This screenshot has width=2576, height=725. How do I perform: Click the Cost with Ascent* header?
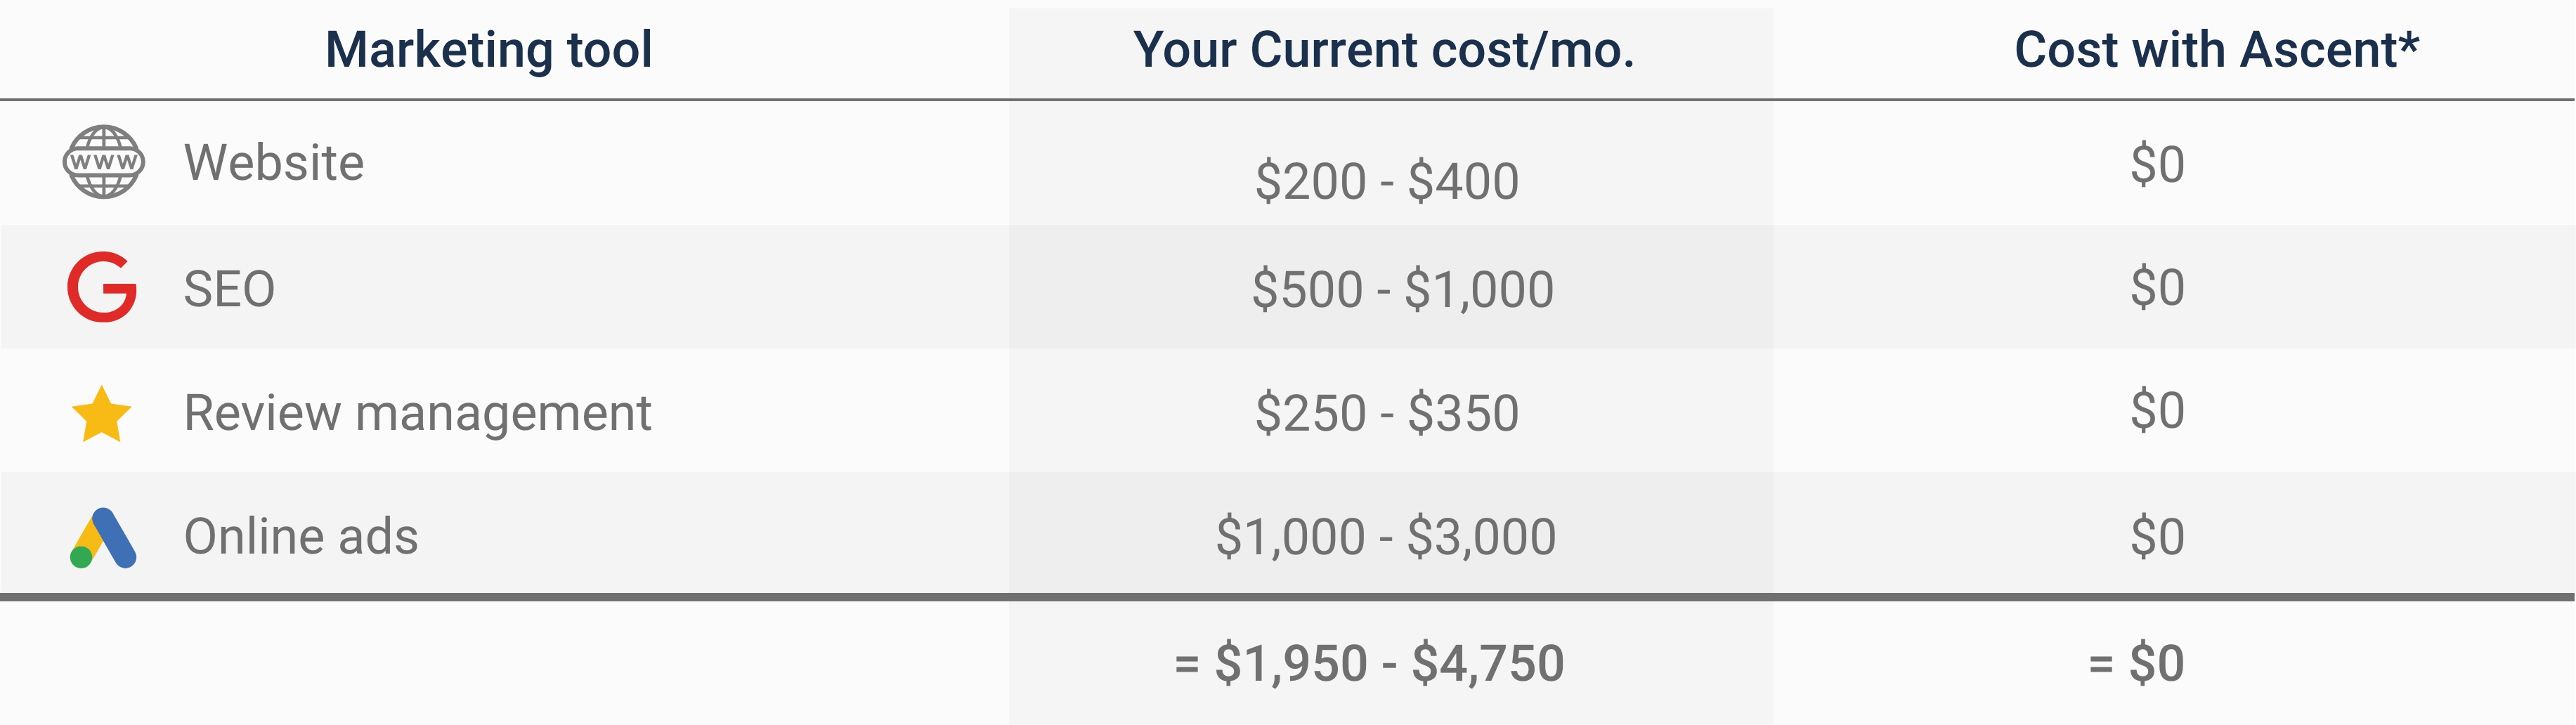[x=2216, y=50]
